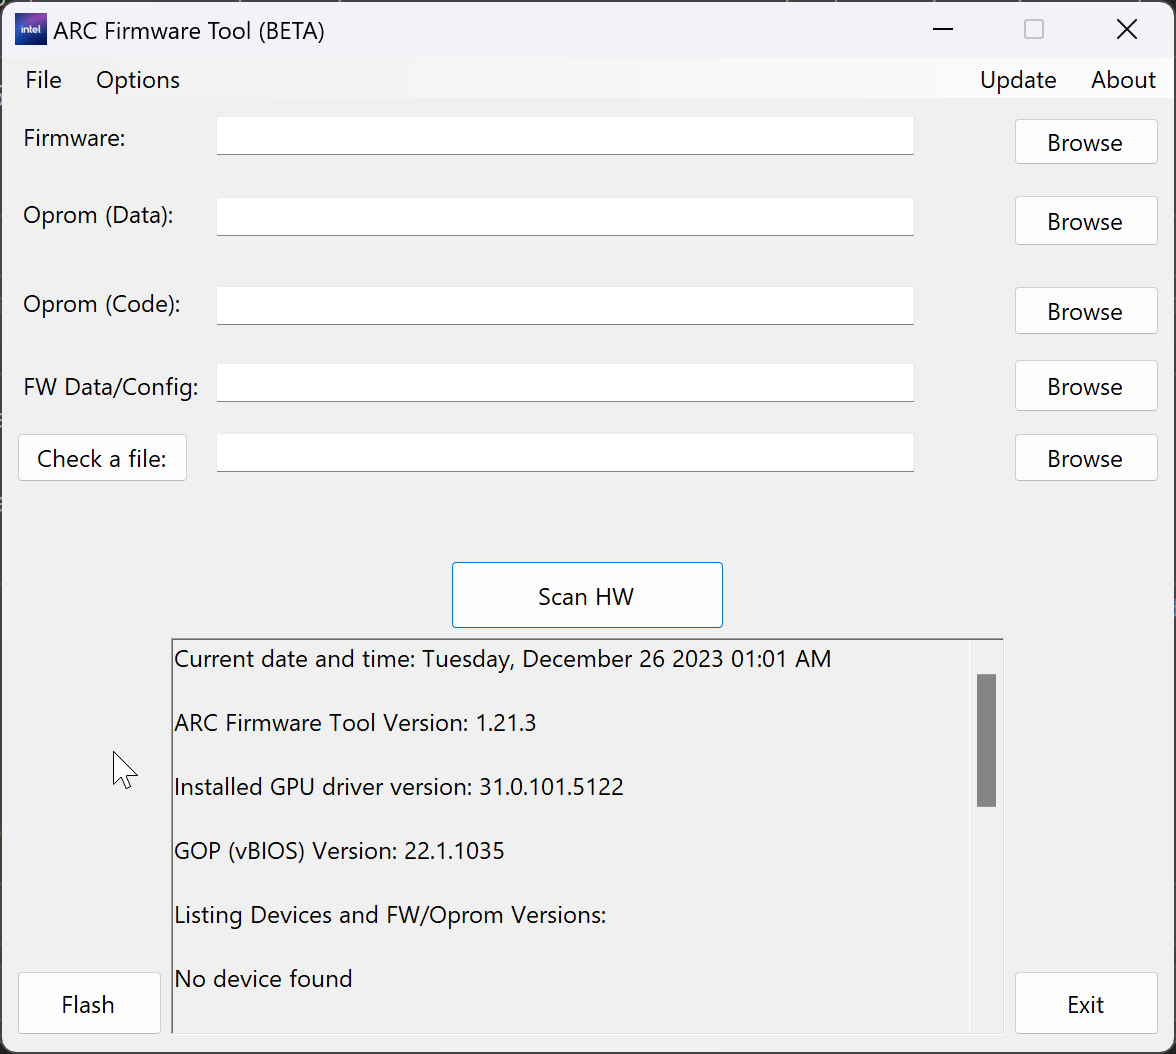Click inside the Oprom (Data) path field
The image size is (1176, 1054).
[565, 217]
